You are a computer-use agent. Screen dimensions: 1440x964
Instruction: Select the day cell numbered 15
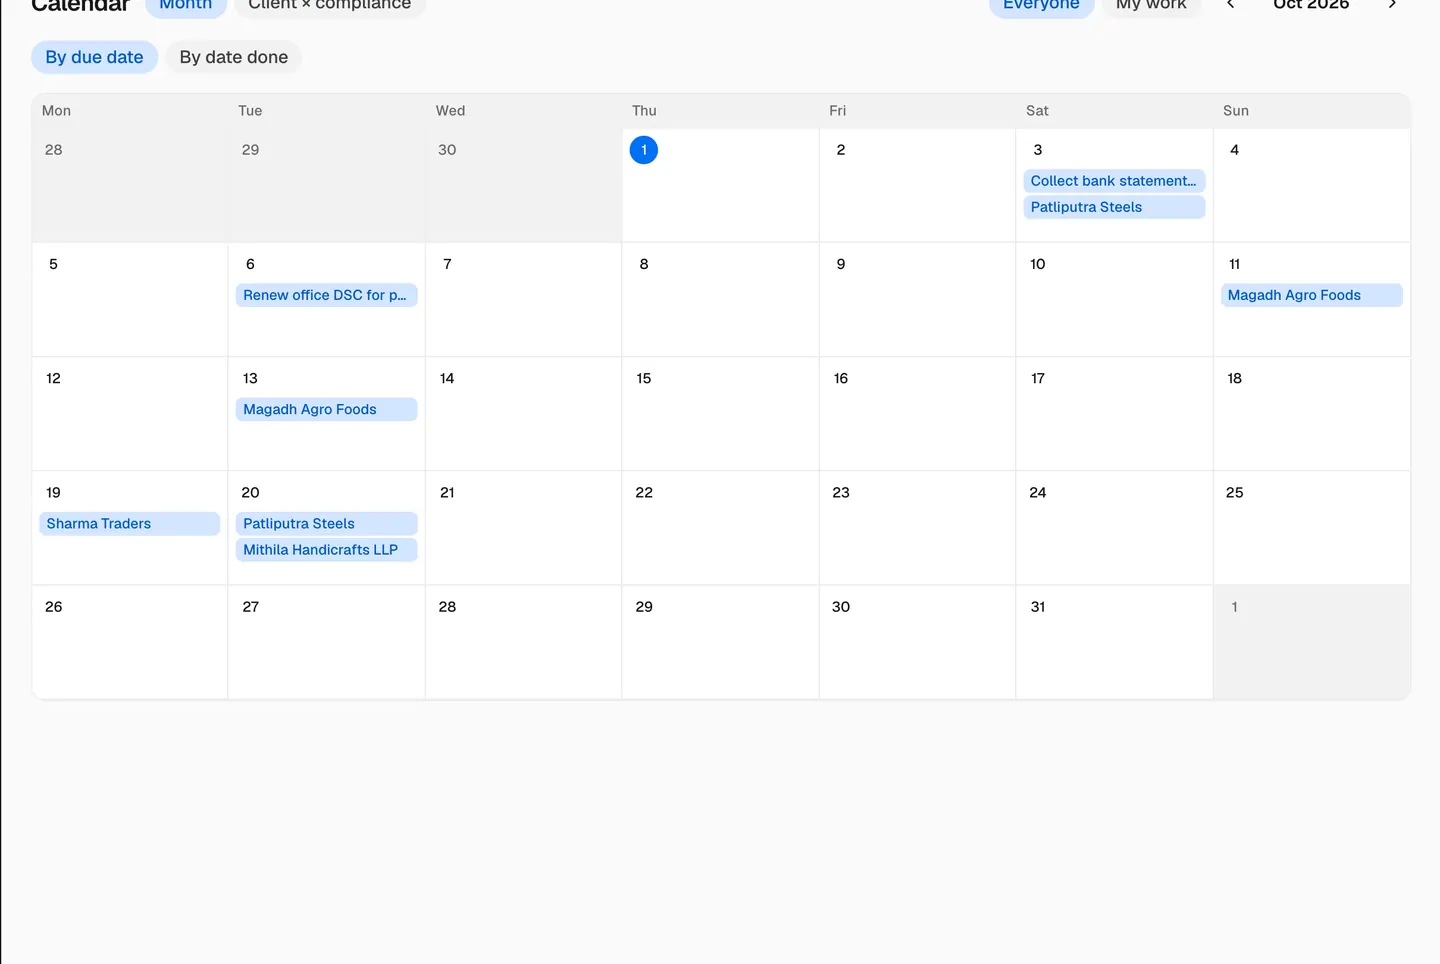point(720,414)
